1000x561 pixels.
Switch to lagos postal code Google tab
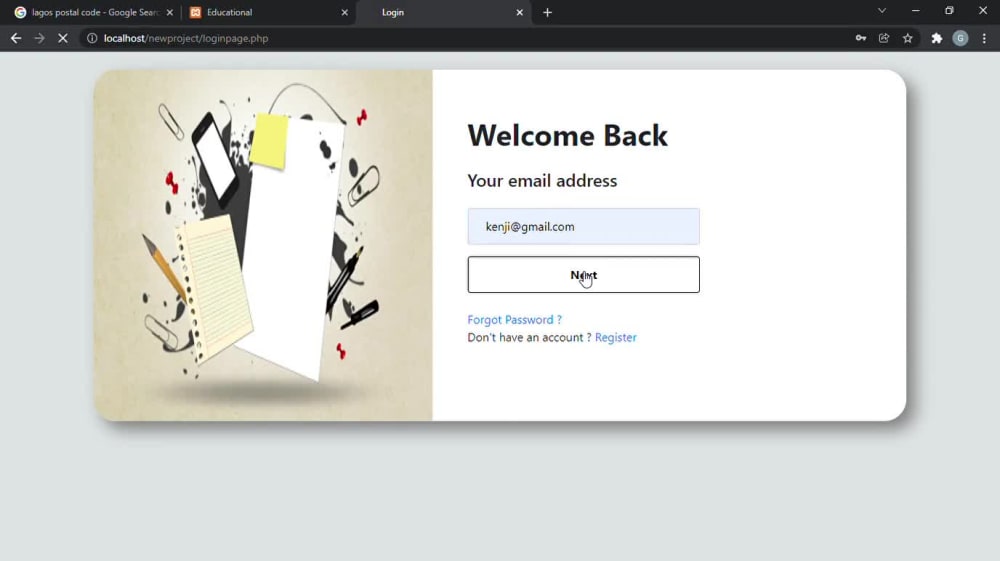[94, 12]
